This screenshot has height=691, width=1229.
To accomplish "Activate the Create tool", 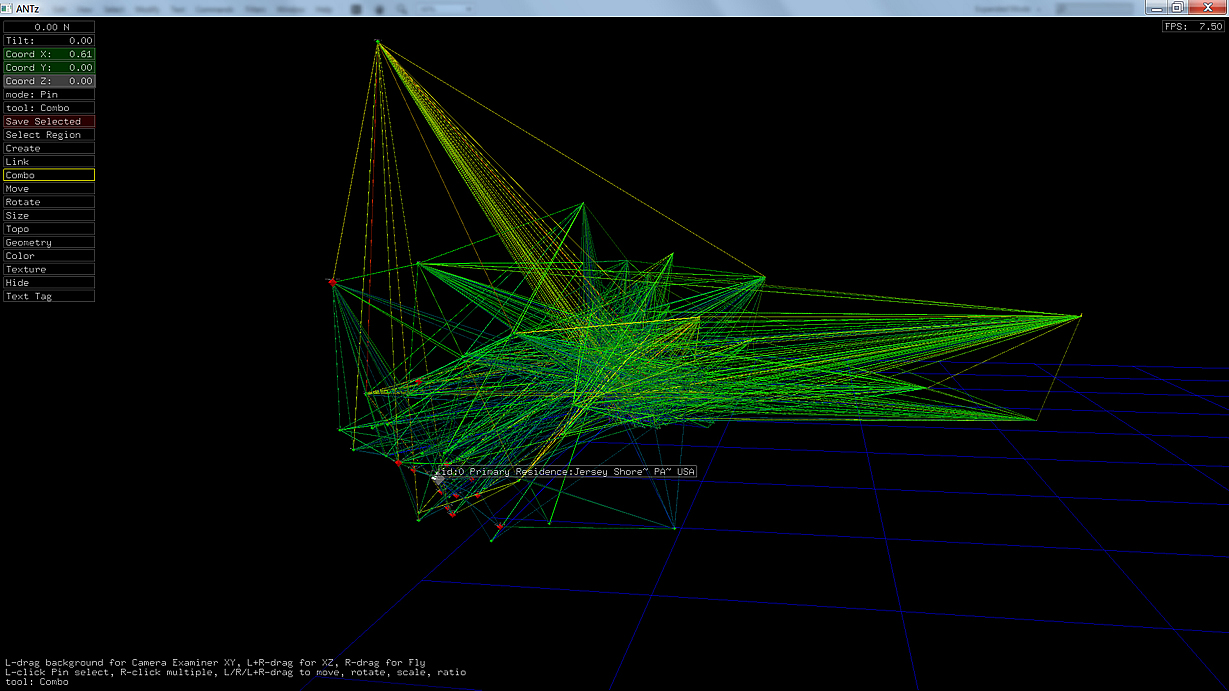I will click(x=49, y=148).
